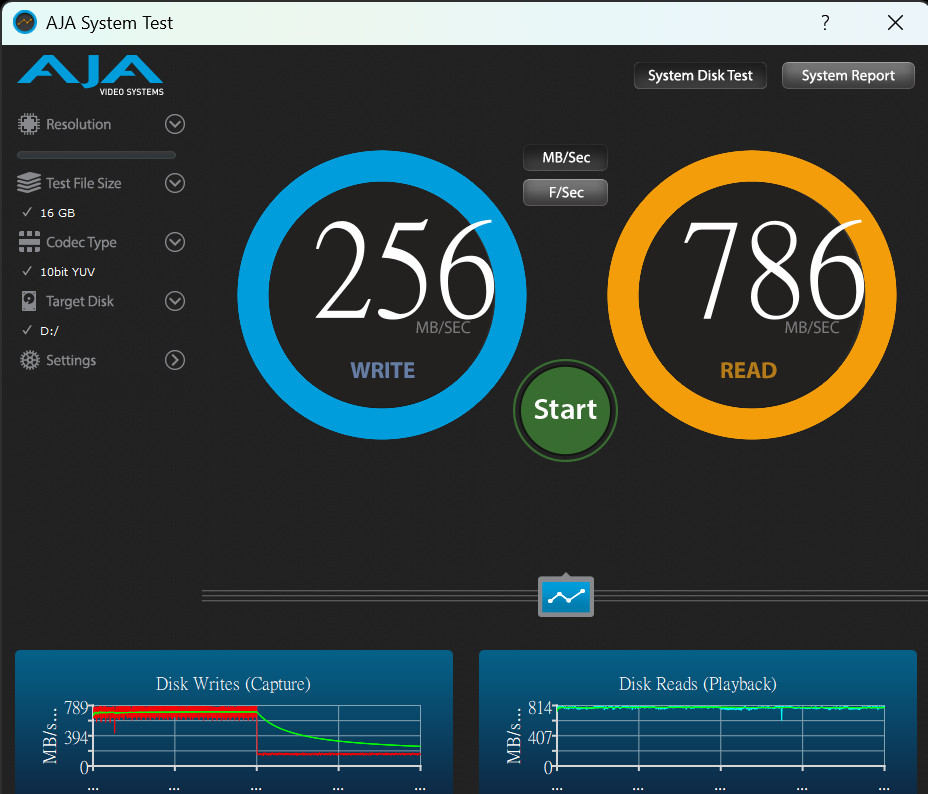Click the Target Disk label

tap(80, 301)
